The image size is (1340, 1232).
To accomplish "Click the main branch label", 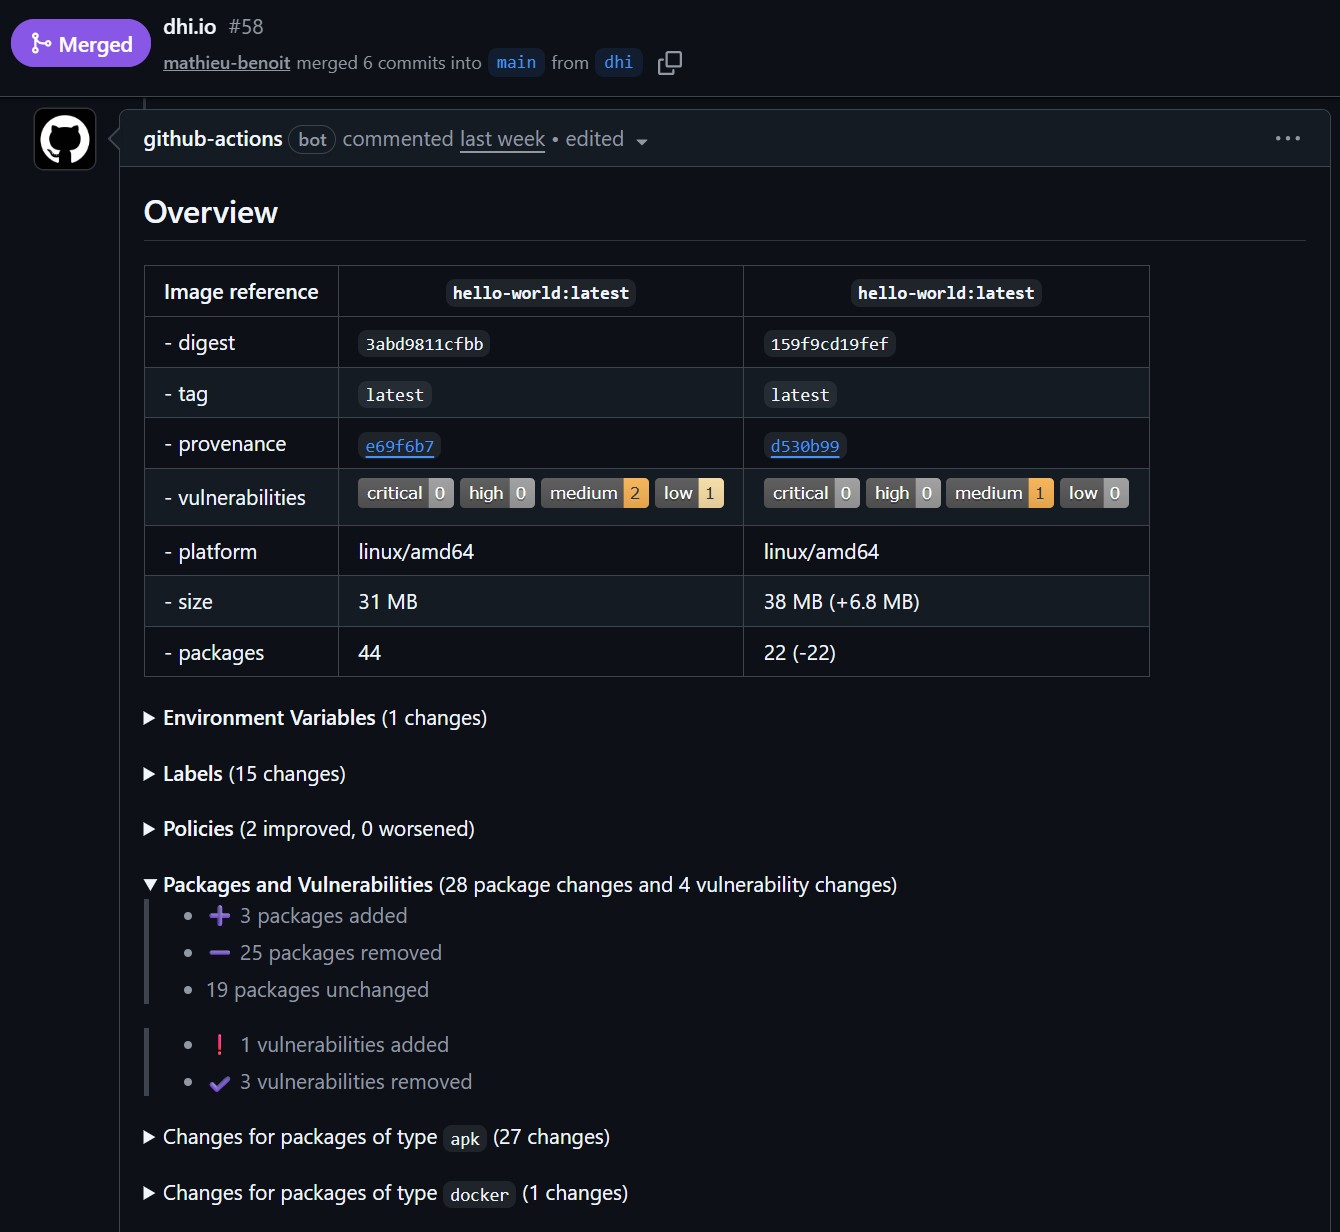I will (516, 63).
